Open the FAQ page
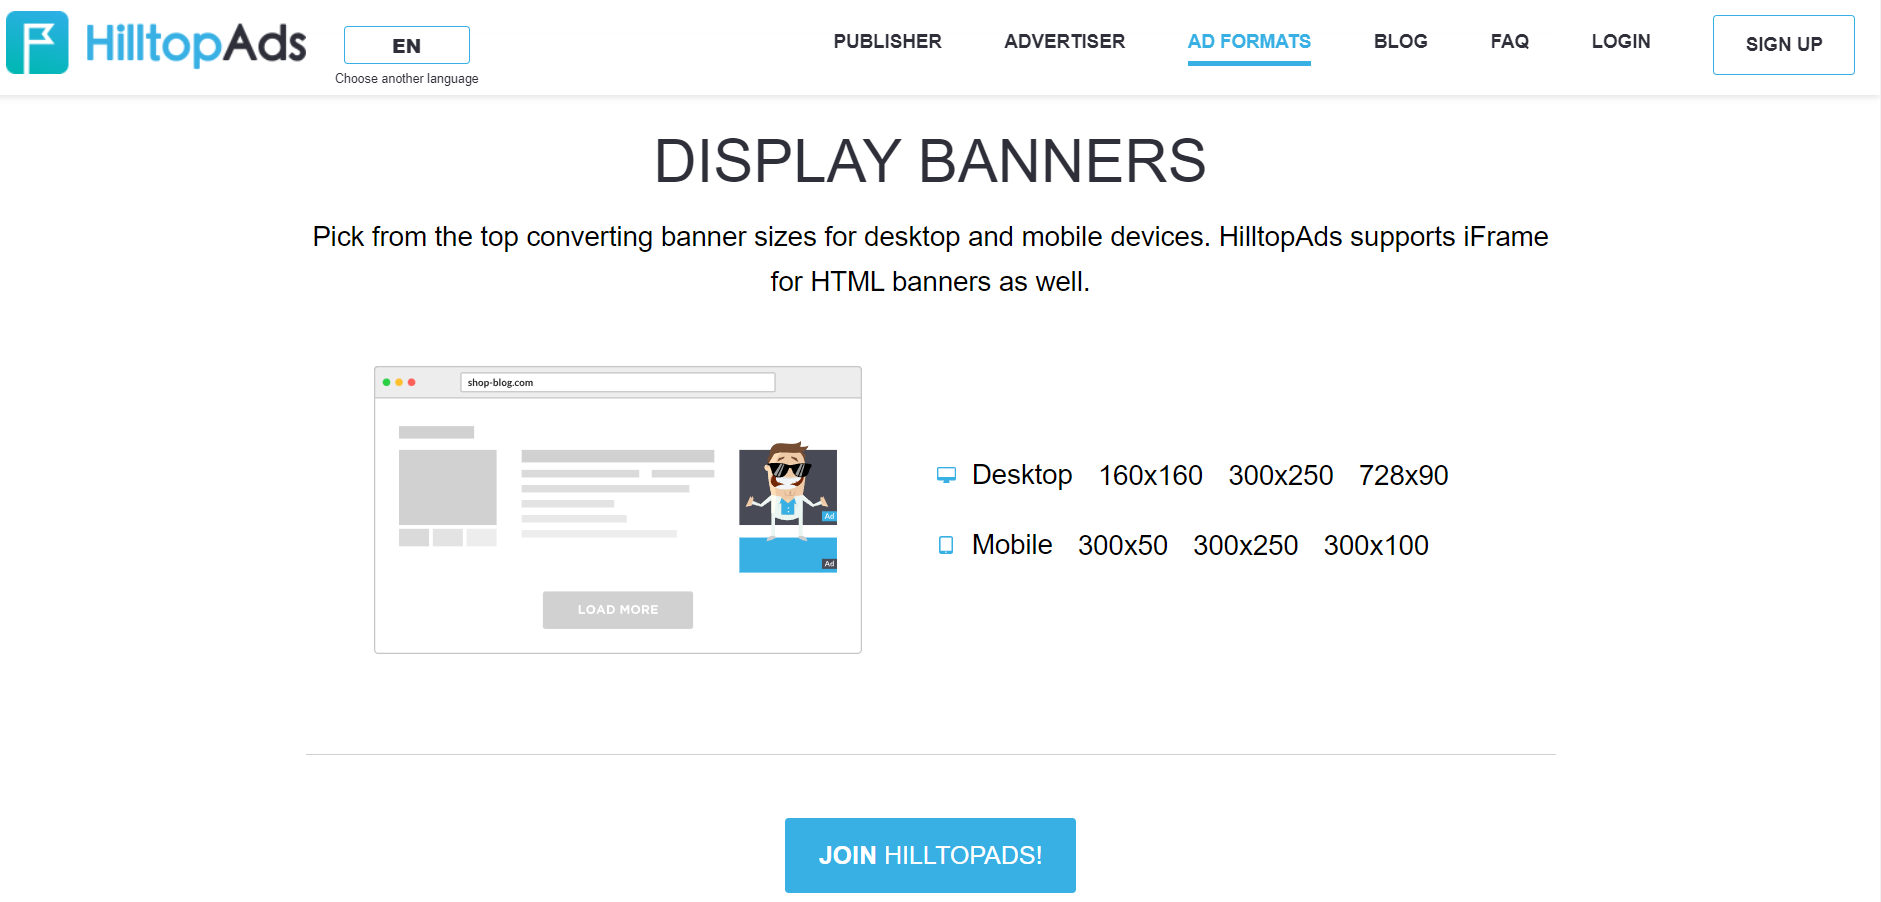The image size is (1881, 902). pyautogui.click(x=1510, y=42)
